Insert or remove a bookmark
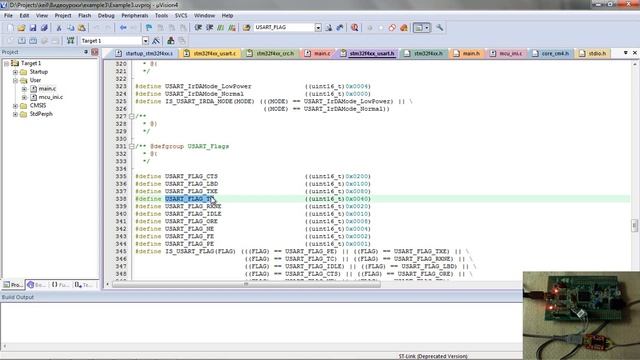The width and height of the screenshot is (640, 360). [149, 28]
